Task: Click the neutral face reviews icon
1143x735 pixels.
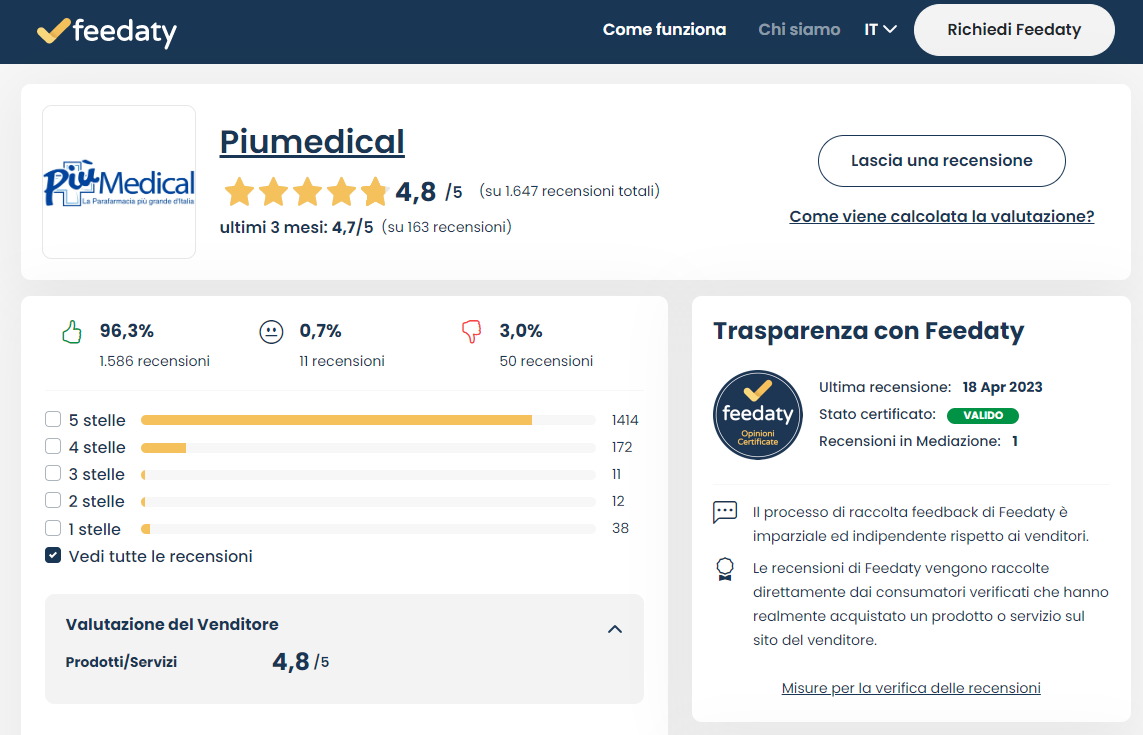Action: pyautogui.click(x=271, y=332)
